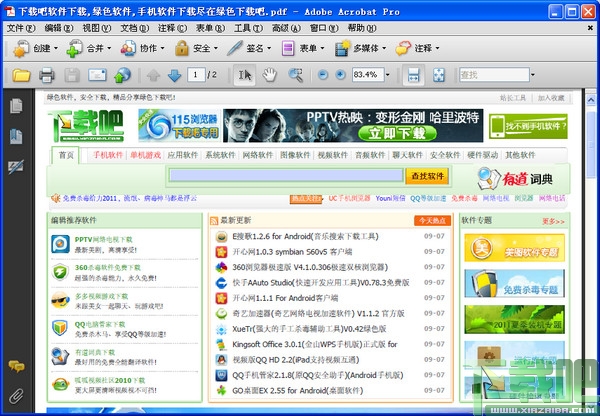
Task: Expand the 安全 dropdown arrow
Action: coord(215,48)
